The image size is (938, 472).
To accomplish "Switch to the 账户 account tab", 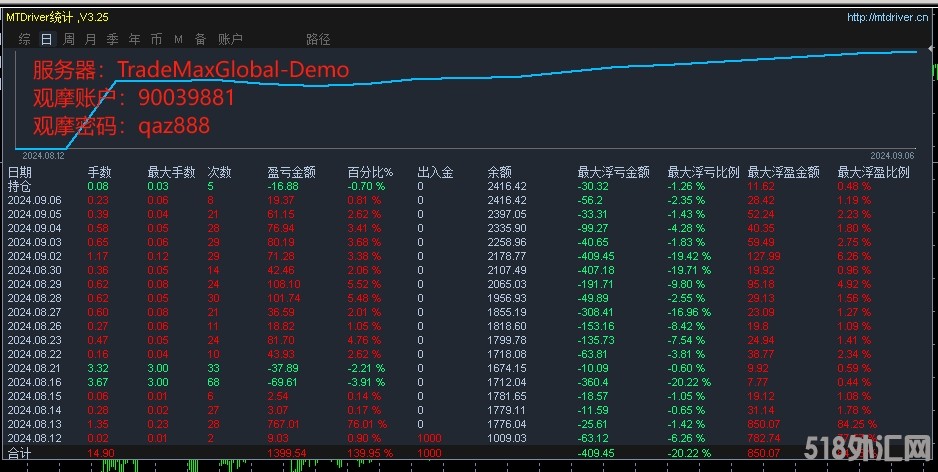I will tap(230, 39).
